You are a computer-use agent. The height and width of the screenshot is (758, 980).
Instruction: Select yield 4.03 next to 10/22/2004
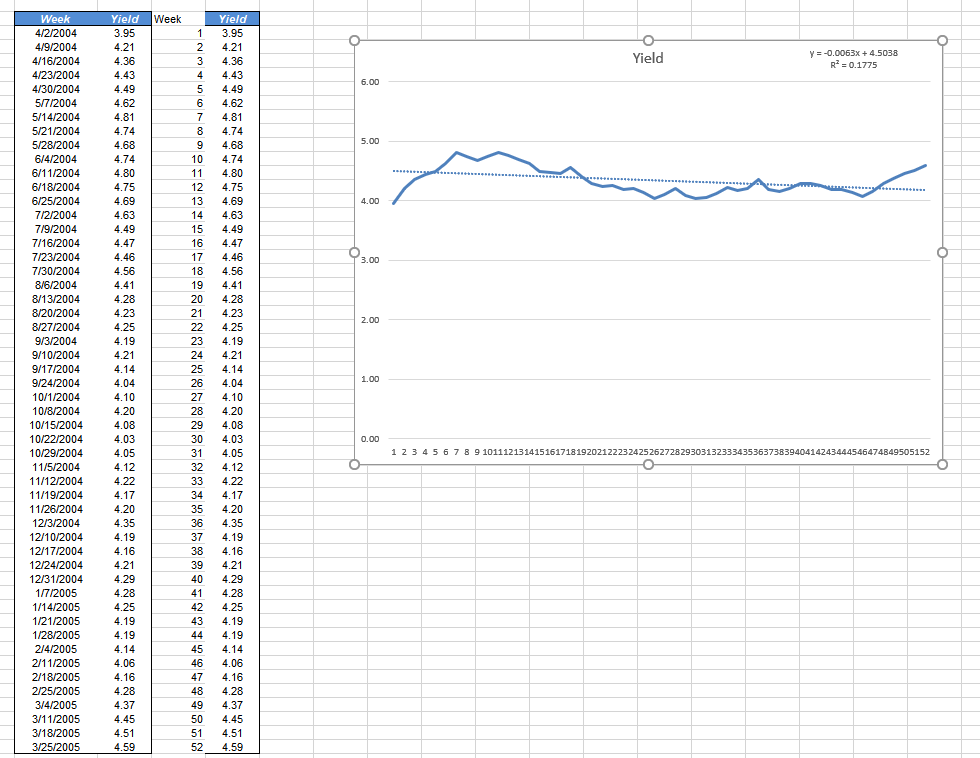click(124, 439)
